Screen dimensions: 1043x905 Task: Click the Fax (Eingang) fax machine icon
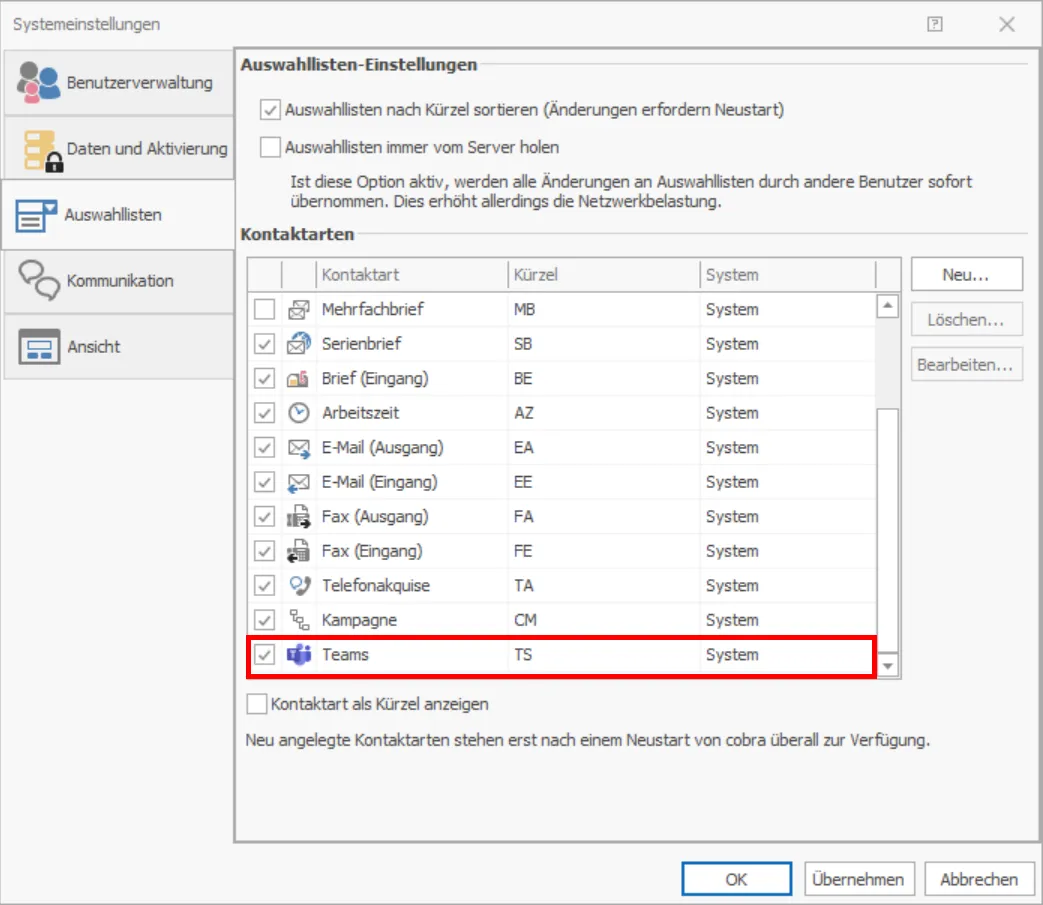tap(299, 551)
